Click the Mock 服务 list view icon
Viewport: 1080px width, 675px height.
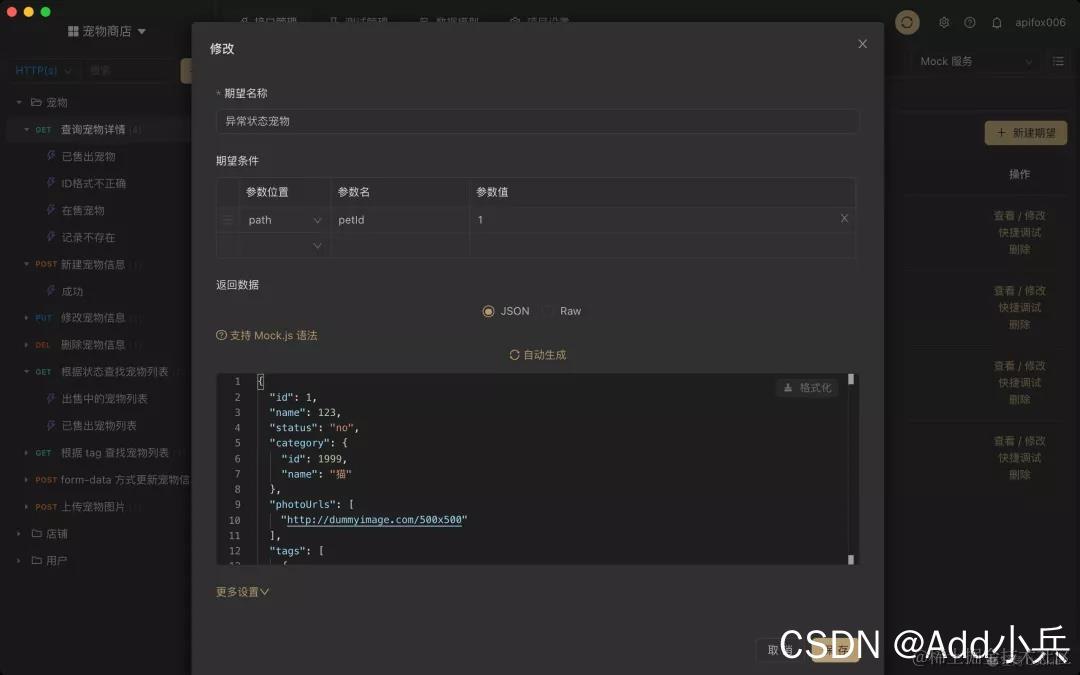click(1058, 61)
